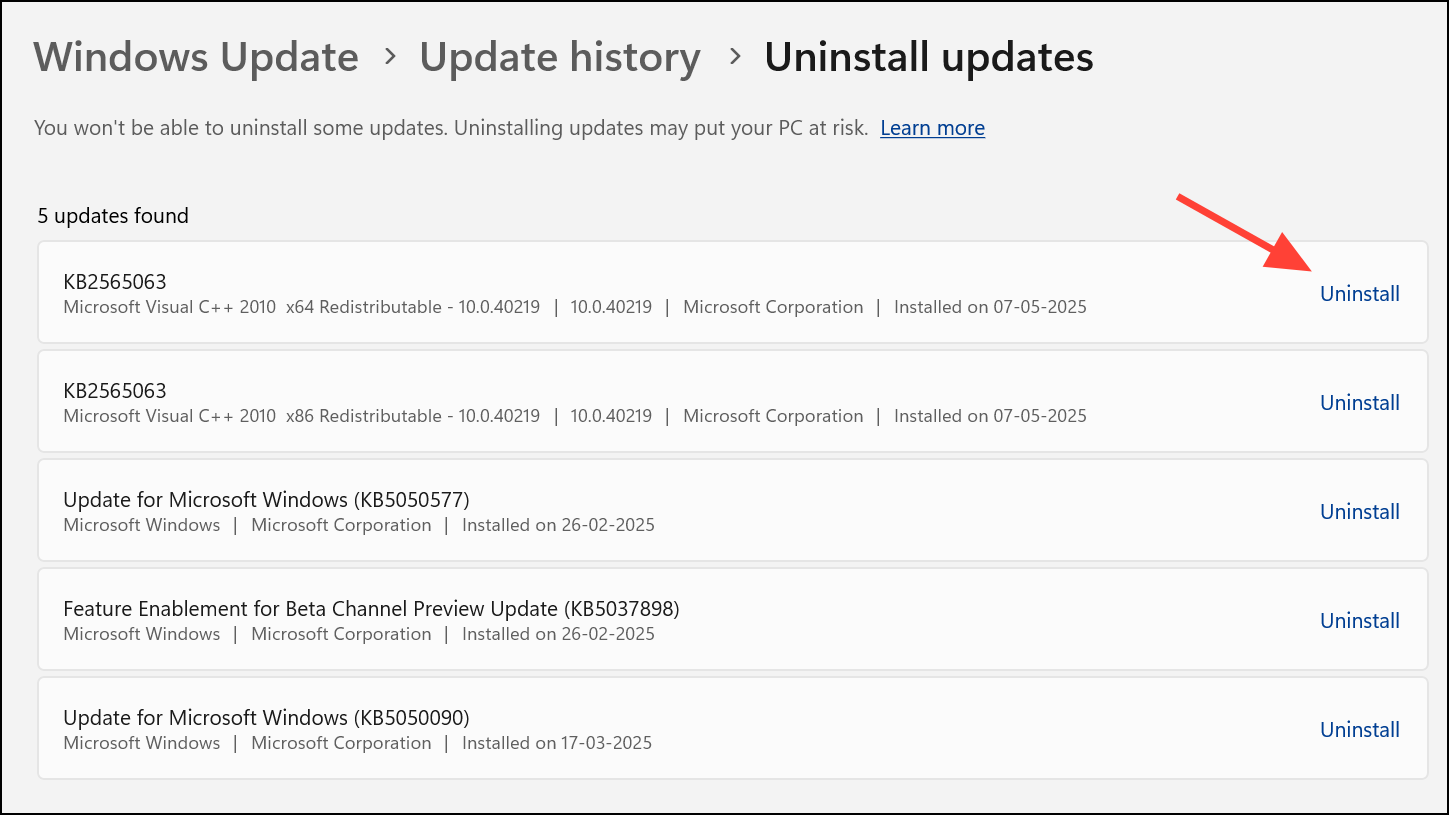Open the Update history breadcrumb
This screenshot has width=1449, height=815.
click(560, 57)
